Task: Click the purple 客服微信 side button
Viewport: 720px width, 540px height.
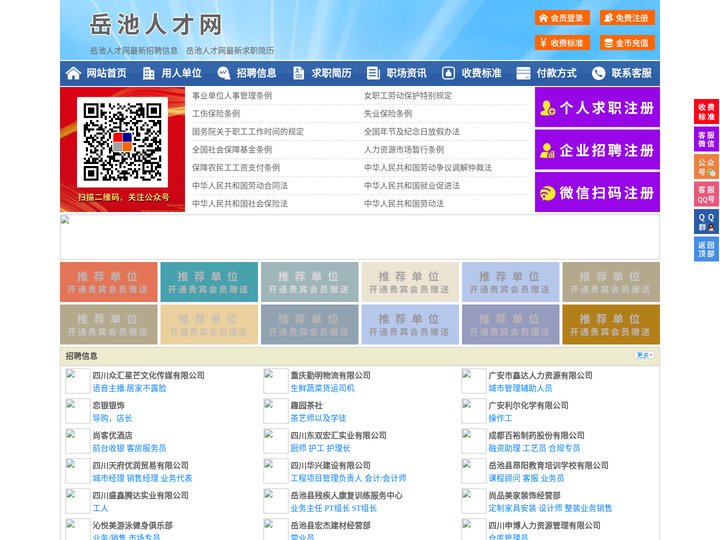Action: (x=706, y=139)
